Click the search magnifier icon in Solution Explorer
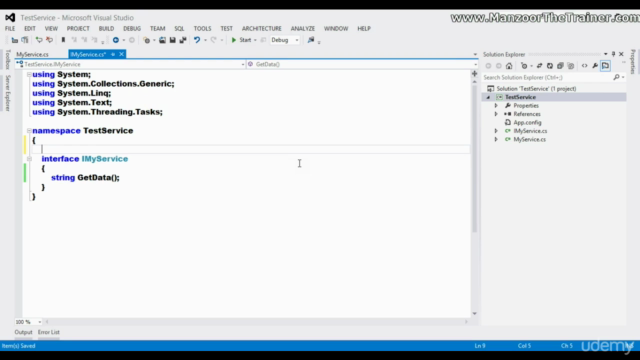 coord(616,77)
